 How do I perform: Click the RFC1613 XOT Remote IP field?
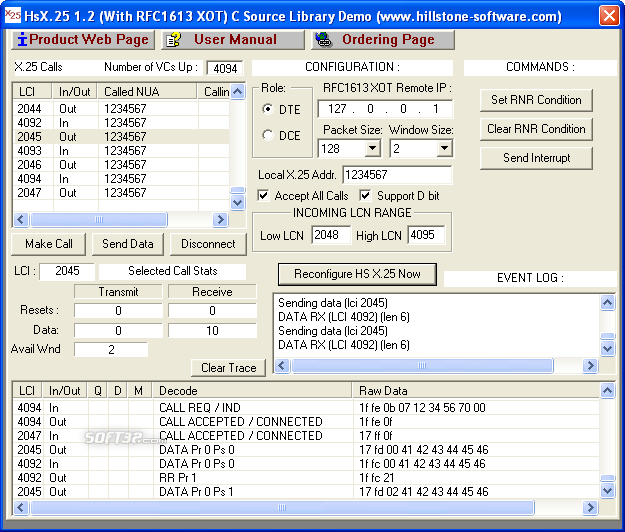pyautogui.click(x=385, y=109)
